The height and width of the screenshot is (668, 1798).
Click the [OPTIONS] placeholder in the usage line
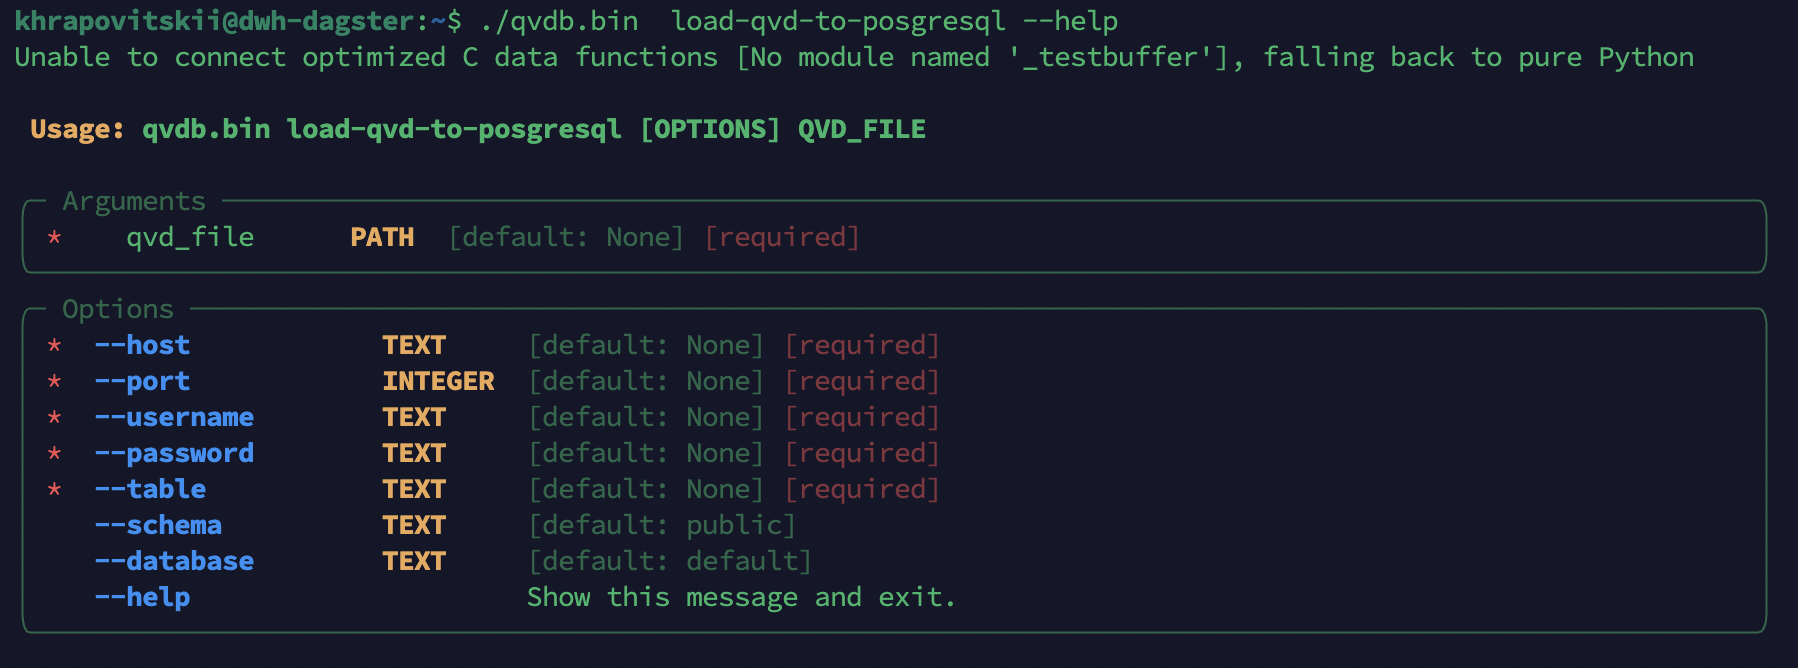[710, 130]
